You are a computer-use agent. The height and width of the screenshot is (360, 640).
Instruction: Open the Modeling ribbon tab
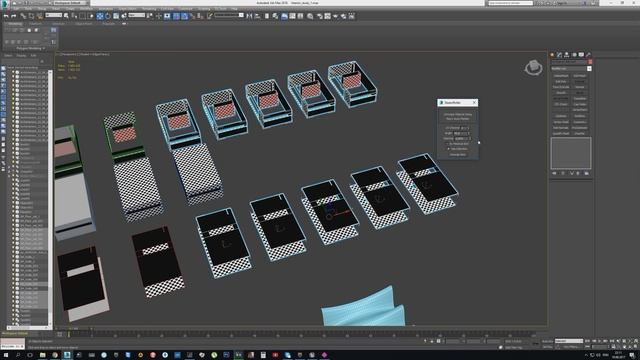15,24
